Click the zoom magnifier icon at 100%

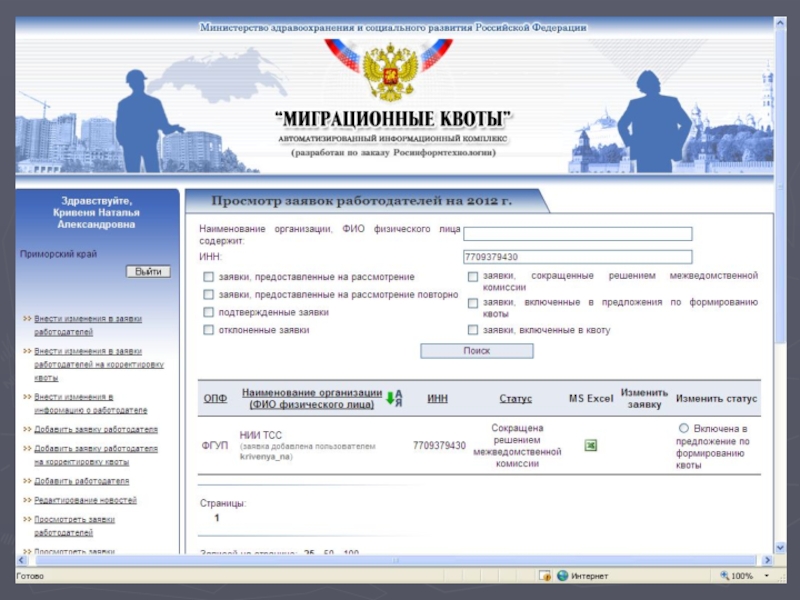coord(724,576)
